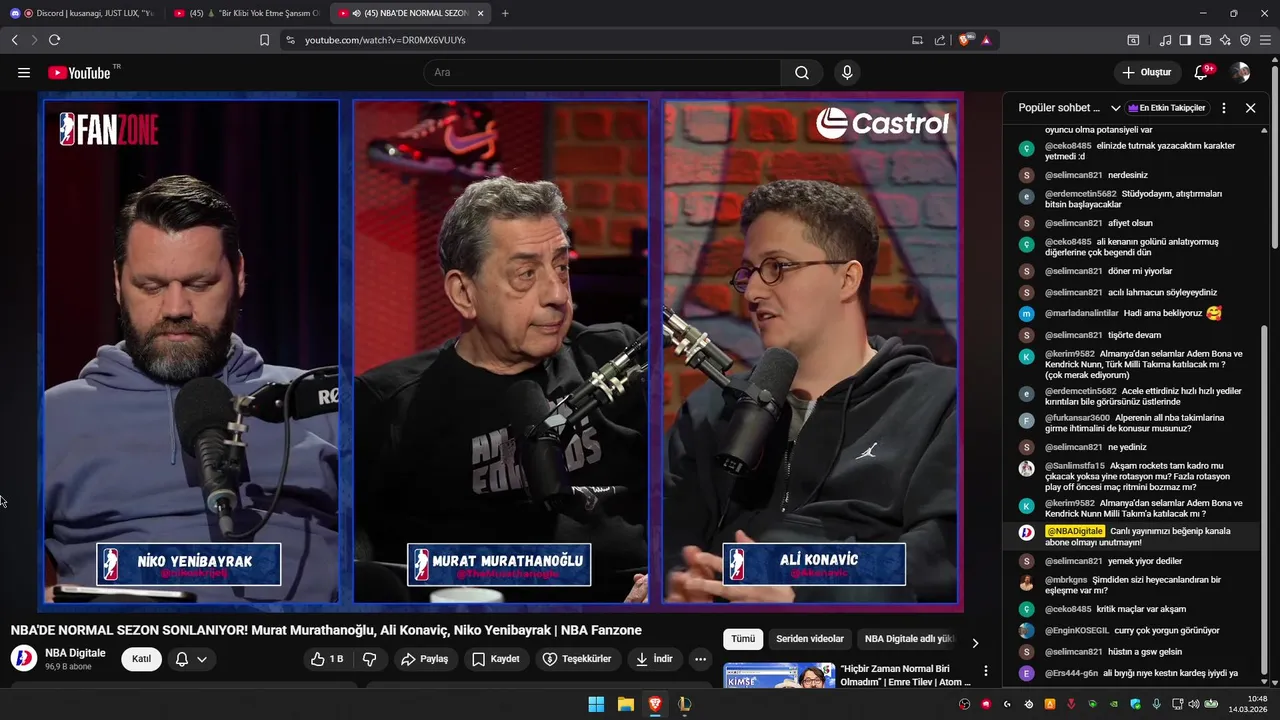
Task: Open the Hiçbir Zaman Normal Biri Olmadım thumbnail
Action: [x=779, y=676]
